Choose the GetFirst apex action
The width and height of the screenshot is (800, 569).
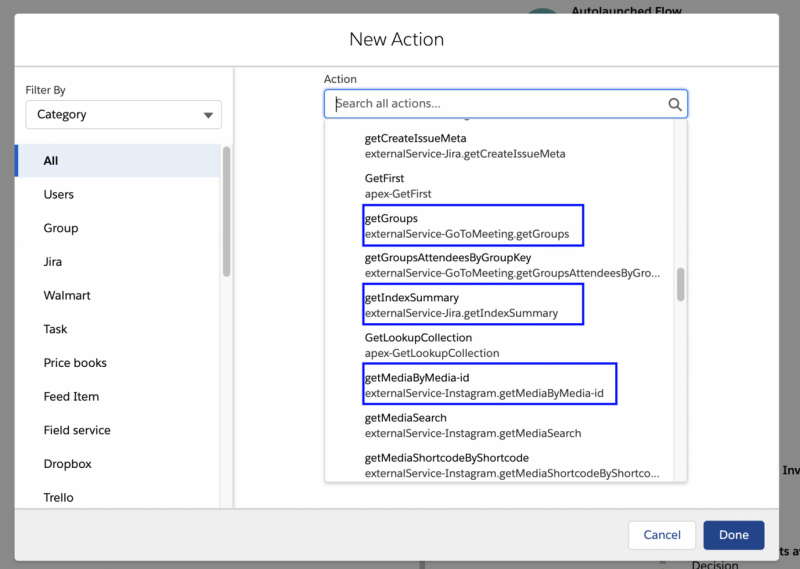(499, 186)
